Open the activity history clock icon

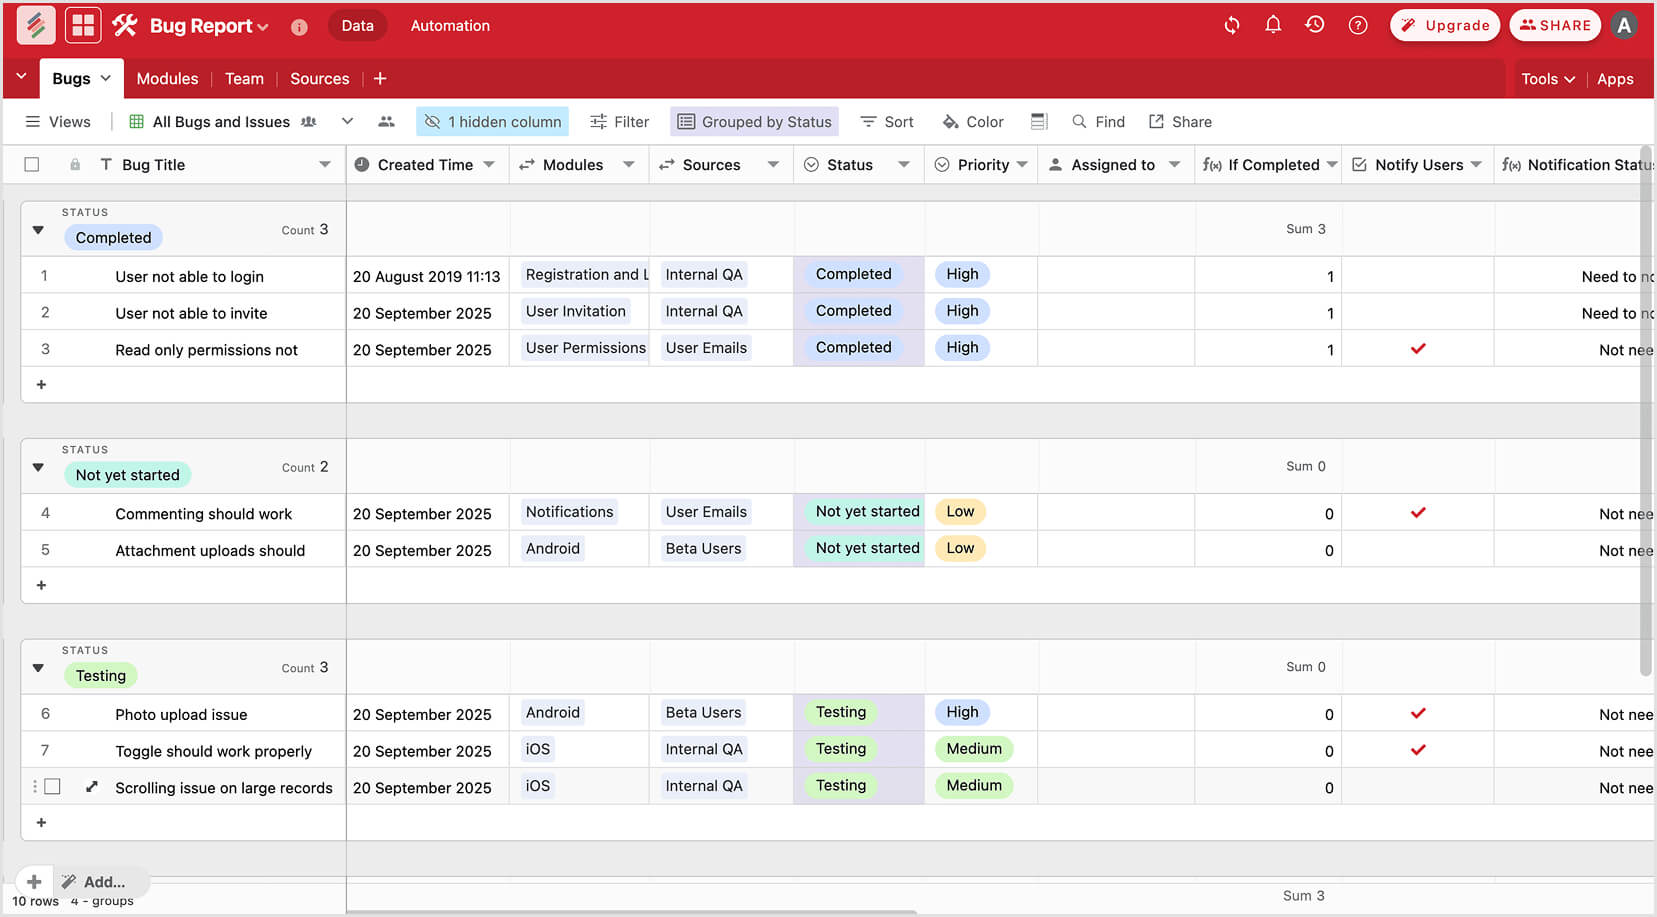1315,25
